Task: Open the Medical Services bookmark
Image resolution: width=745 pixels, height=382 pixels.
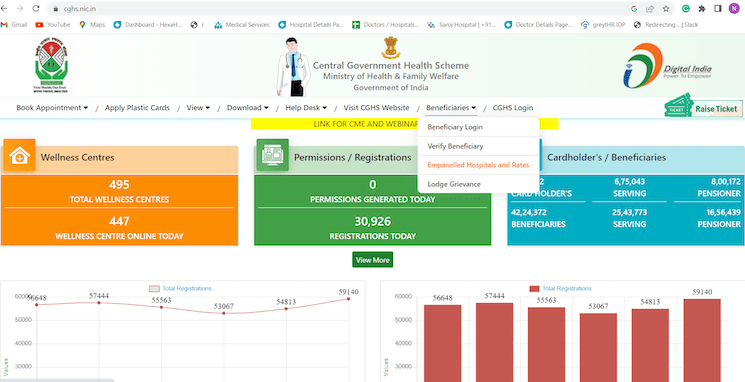Action: (x=242, y=25)
